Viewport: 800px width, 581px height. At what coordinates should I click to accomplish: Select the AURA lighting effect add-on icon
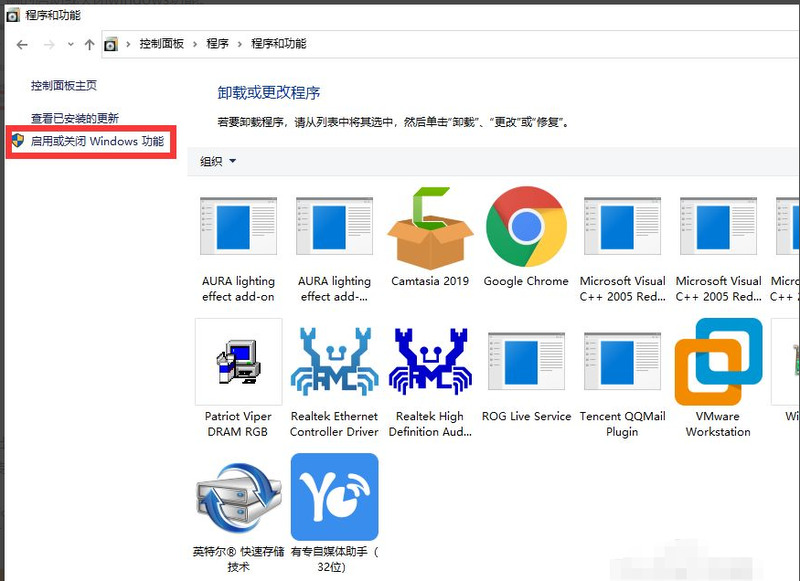click(x=237, y=227)
